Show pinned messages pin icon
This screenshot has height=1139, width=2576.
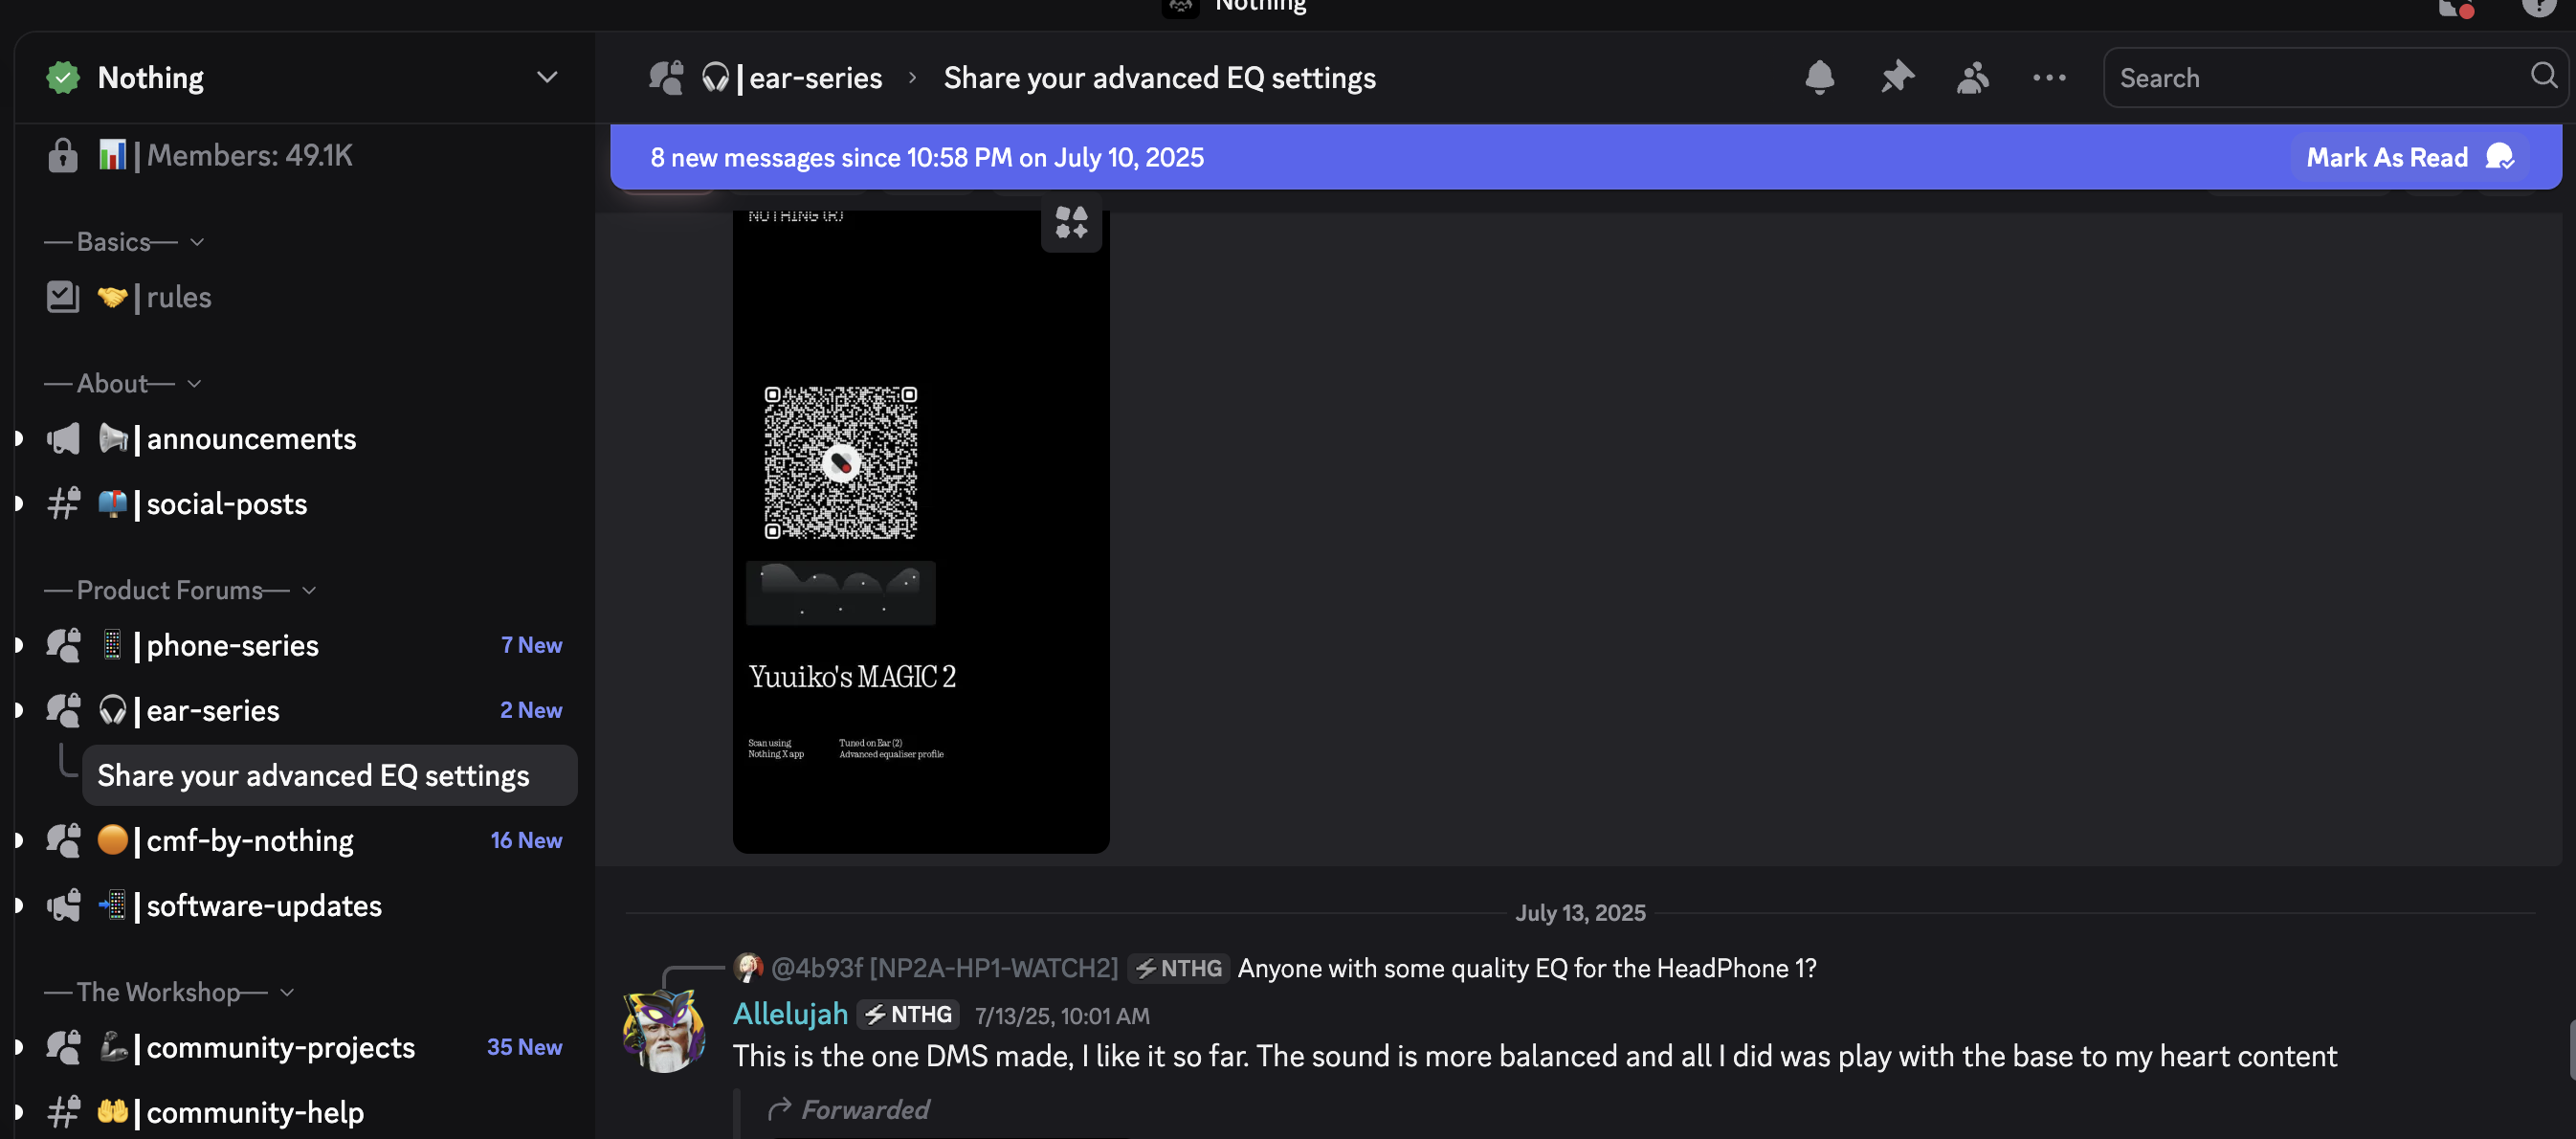pyautogui.click(x=1896, y=77)
